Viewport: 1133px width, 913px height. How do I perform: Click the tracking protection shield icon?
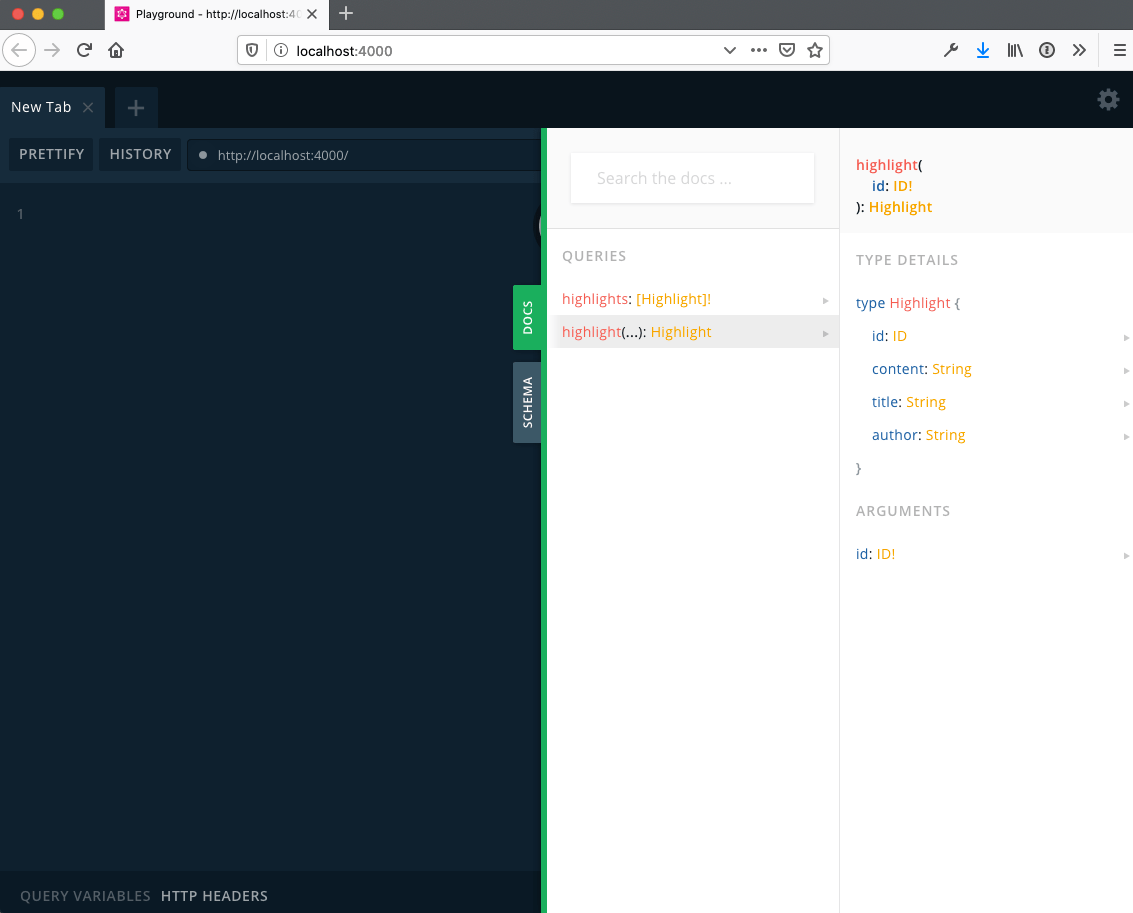(253, 49)
